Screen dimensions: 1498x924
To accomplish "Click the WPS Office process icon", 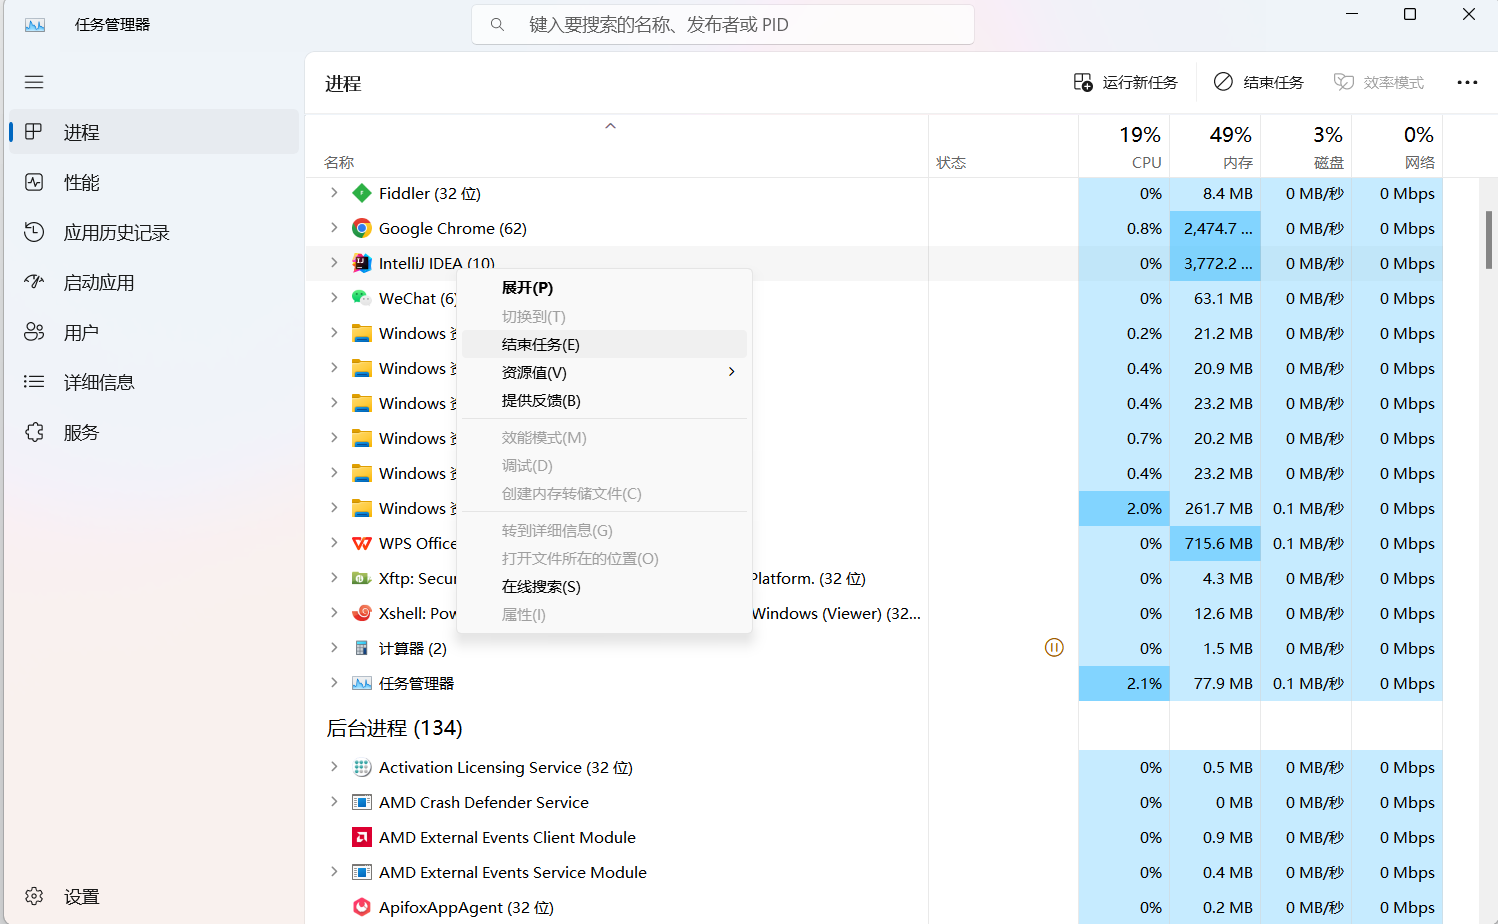I will click(362, 543).
